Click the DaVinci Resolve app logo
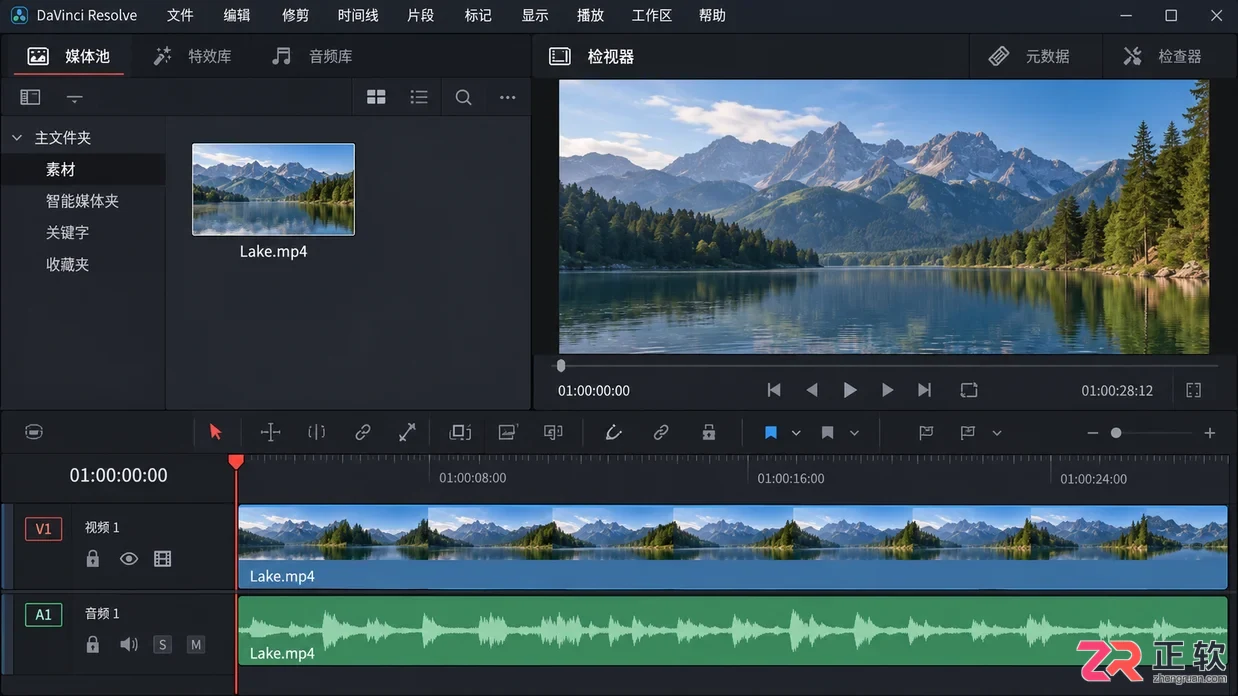The width and height of the screenshot is (1238, 696). [19, 15]
